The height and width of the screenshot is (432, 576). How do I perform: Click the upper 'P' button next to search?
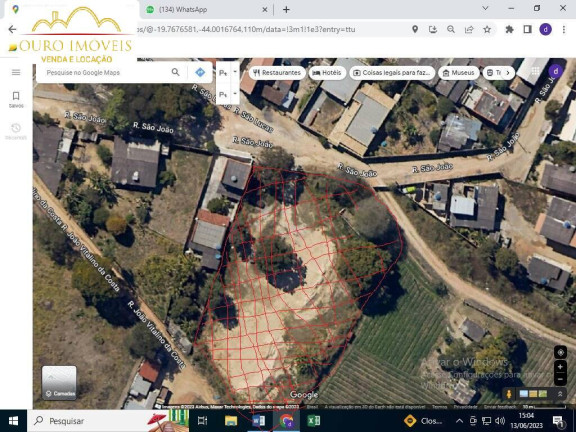[223, 73]
